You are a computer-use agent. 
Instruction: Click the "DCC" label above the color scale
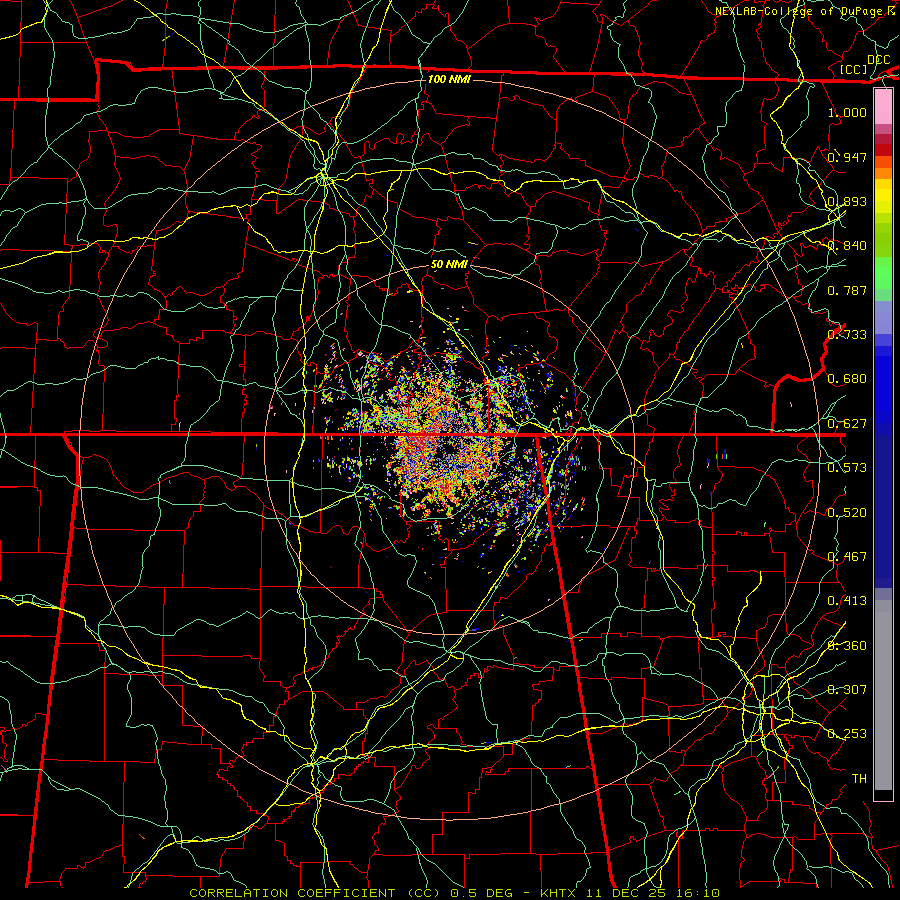click(878, 60)
